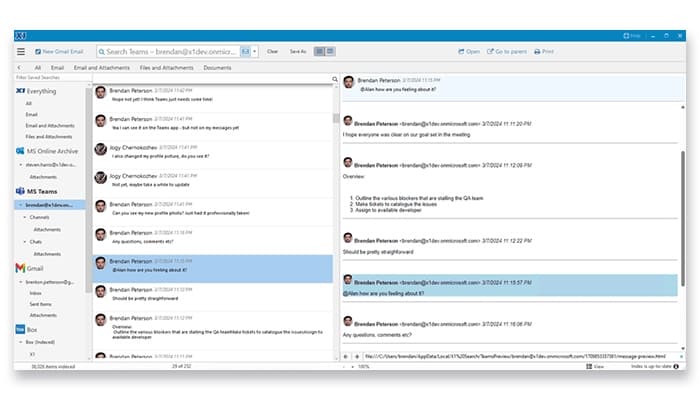The height and width of the screenshot is (400, 700).
Task: Click the Print icon
Action: coord(544,51)
